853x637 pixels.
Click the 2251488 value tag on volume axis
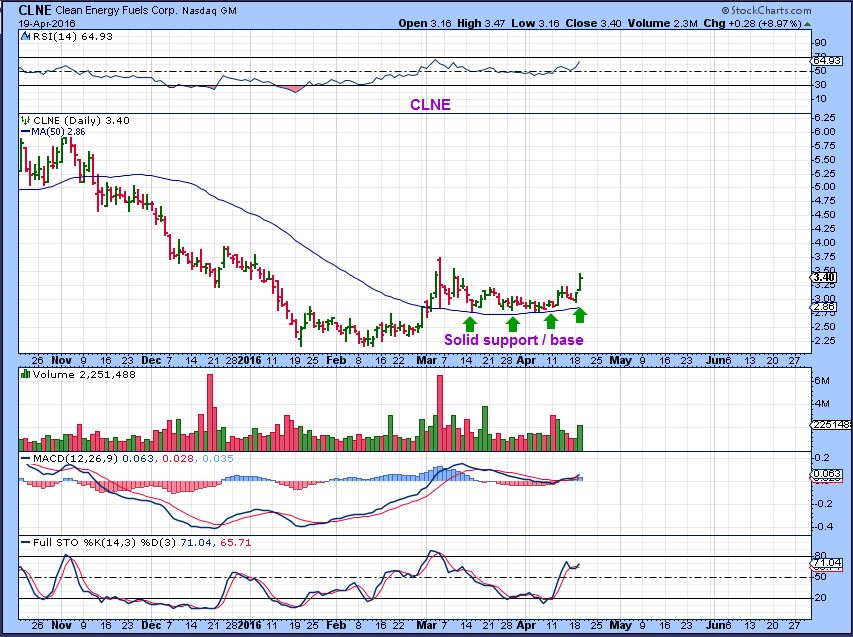click(x=831, y=425)
